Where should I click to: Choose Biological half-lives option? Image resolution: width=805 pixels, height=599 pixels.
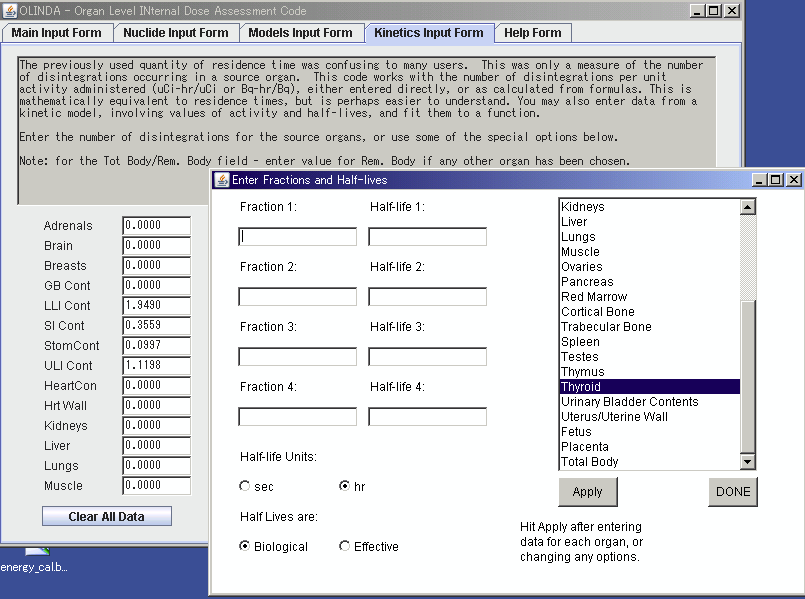click(x=245, y=547)
